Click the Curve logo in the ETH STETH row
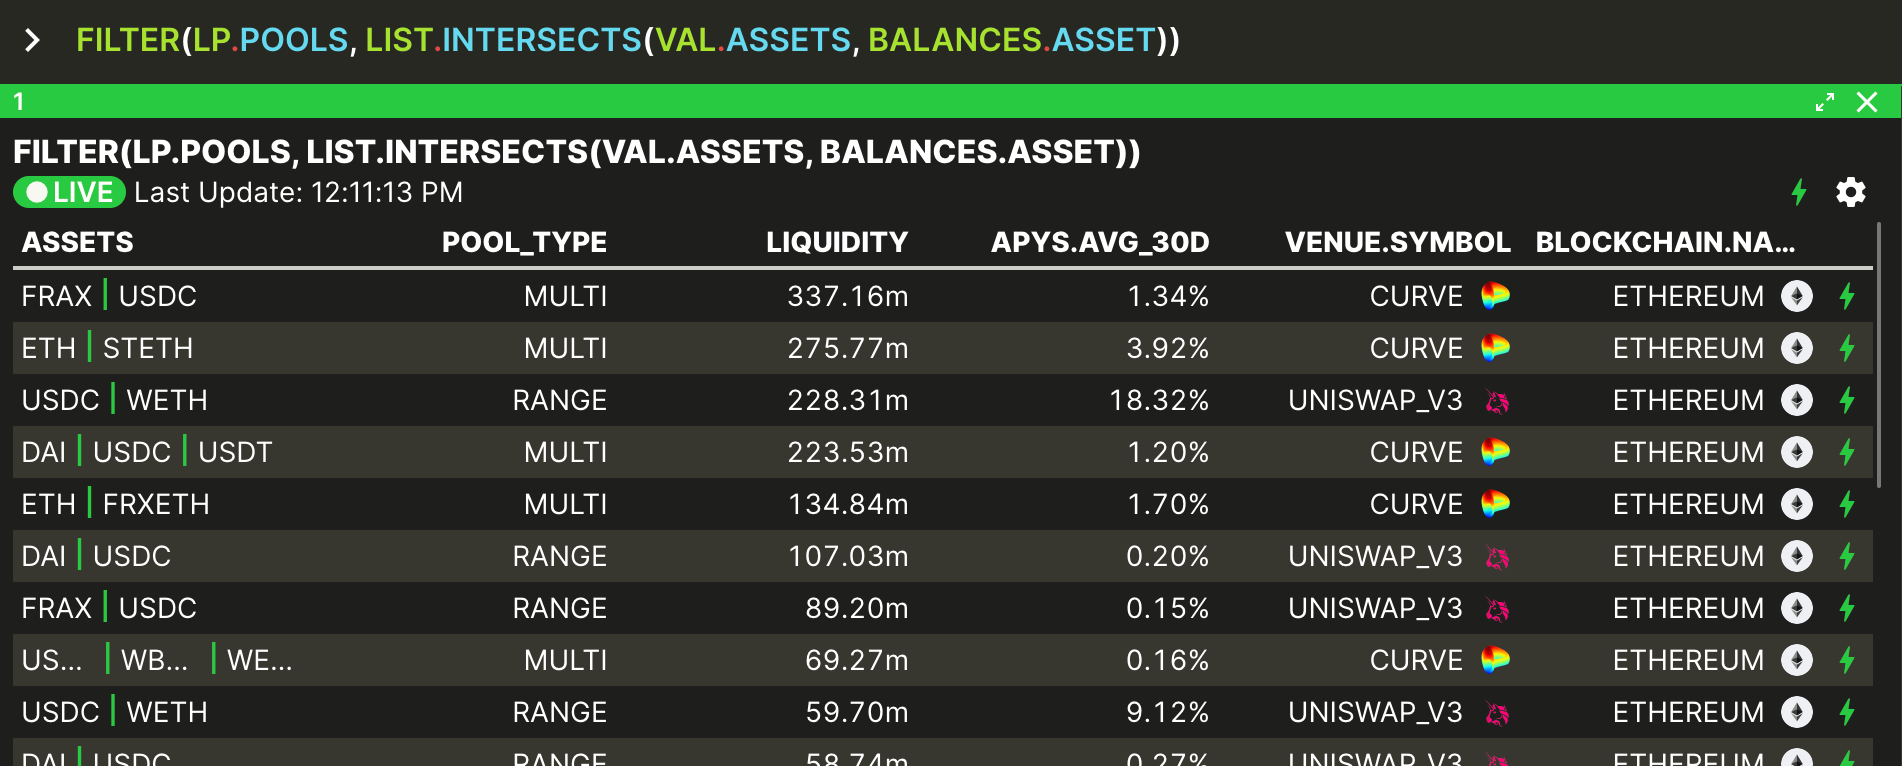This screenshot has height=766, width=1902. pos(1495,348)
